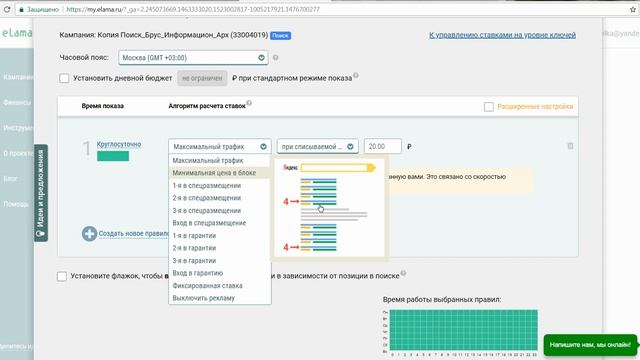
Task: Open 'О проекте' in the left sidebar
Action: (x=18, y=153)
